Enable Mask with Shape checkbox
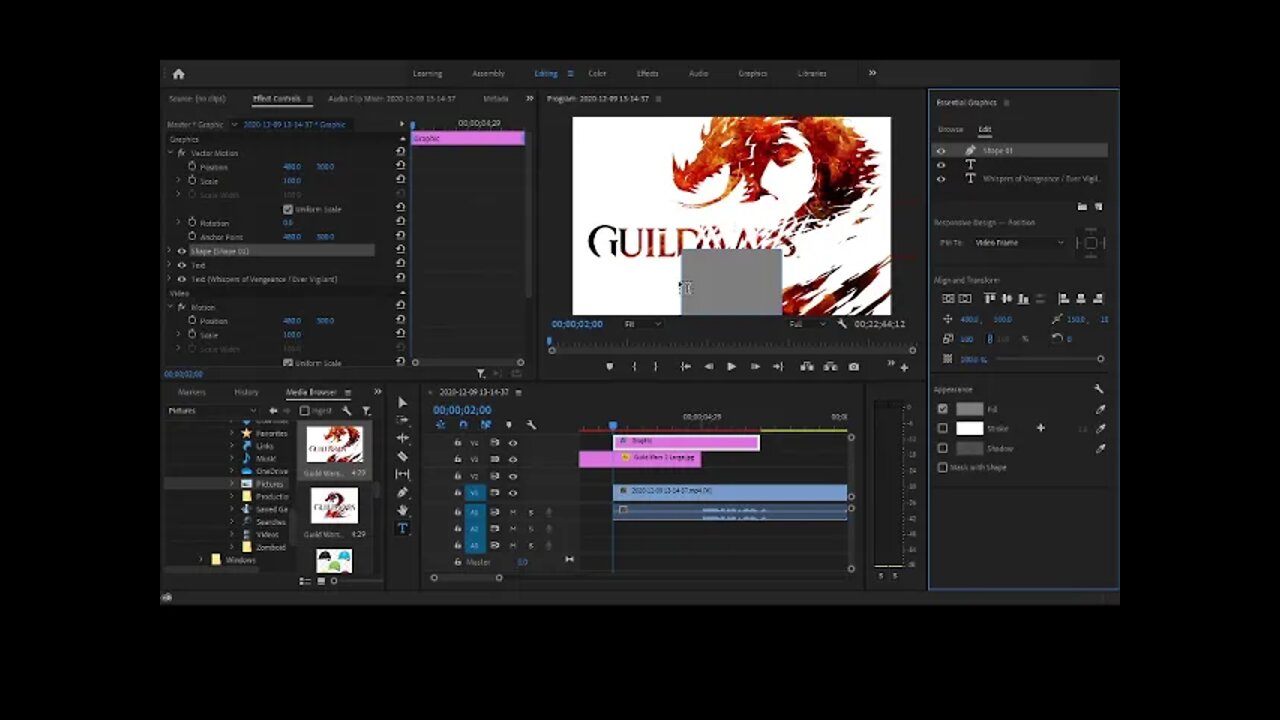Image resolution: width=1280 pixels, height=720 pixels. pos(942,467)
